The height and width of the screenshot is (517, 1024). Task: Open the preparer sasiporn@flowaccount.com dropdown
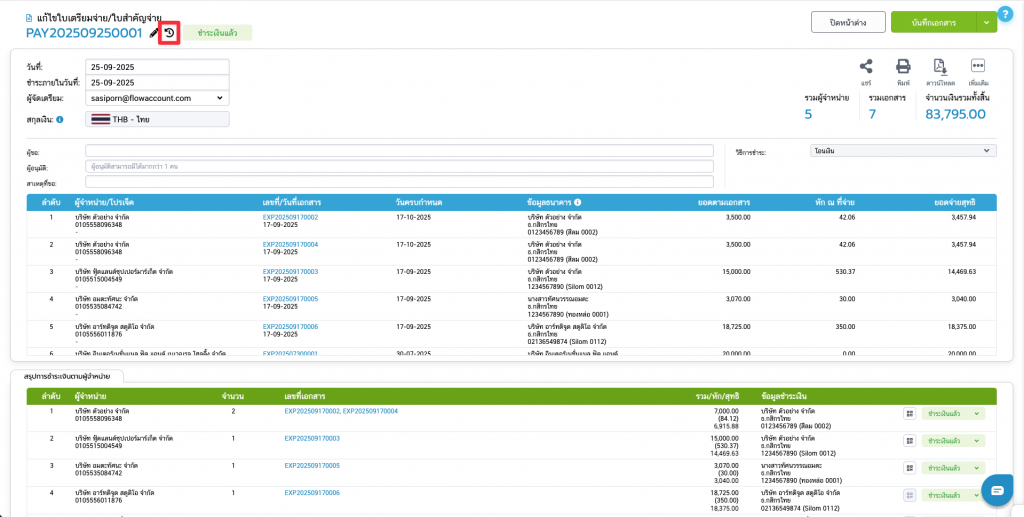point(159,98)
